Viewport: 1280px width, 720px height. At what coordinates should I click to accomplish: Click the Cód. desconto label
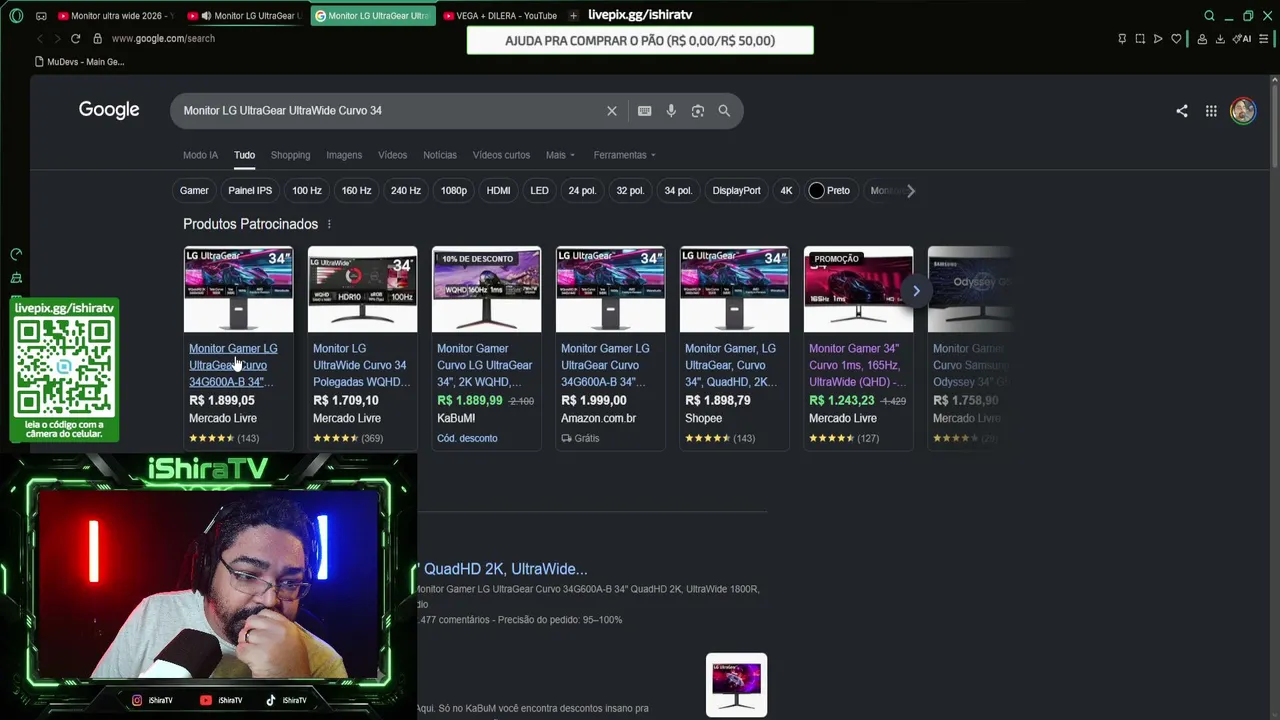[467, 438]
